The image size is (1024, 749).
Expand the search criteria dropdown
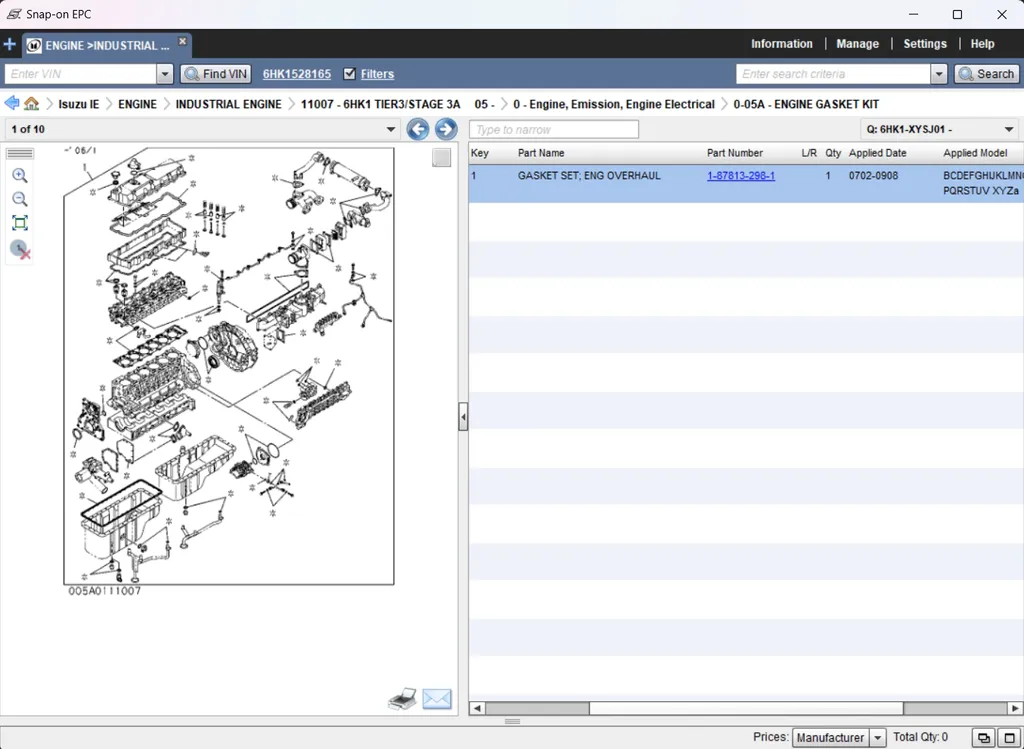coord(939,74)
